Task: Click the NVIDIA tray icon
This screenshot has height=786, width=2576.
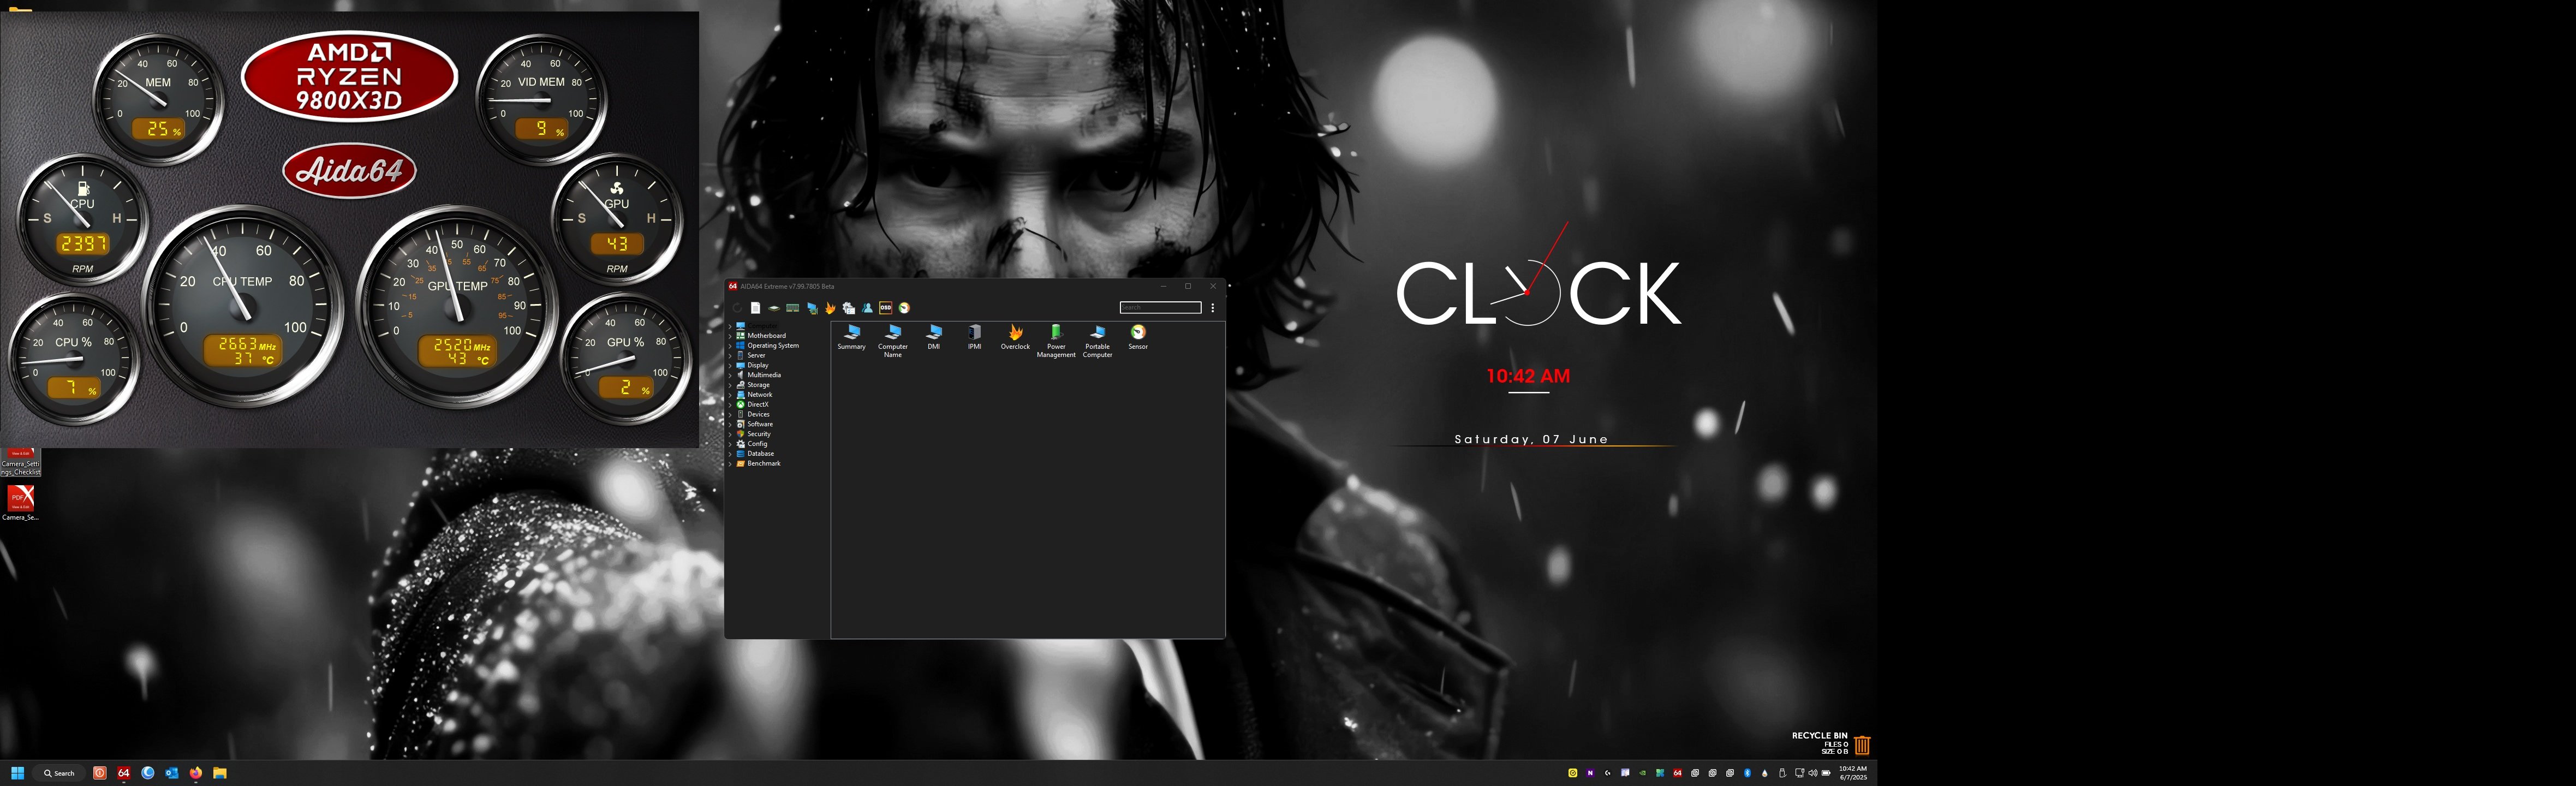Action: coord(1643,773)
